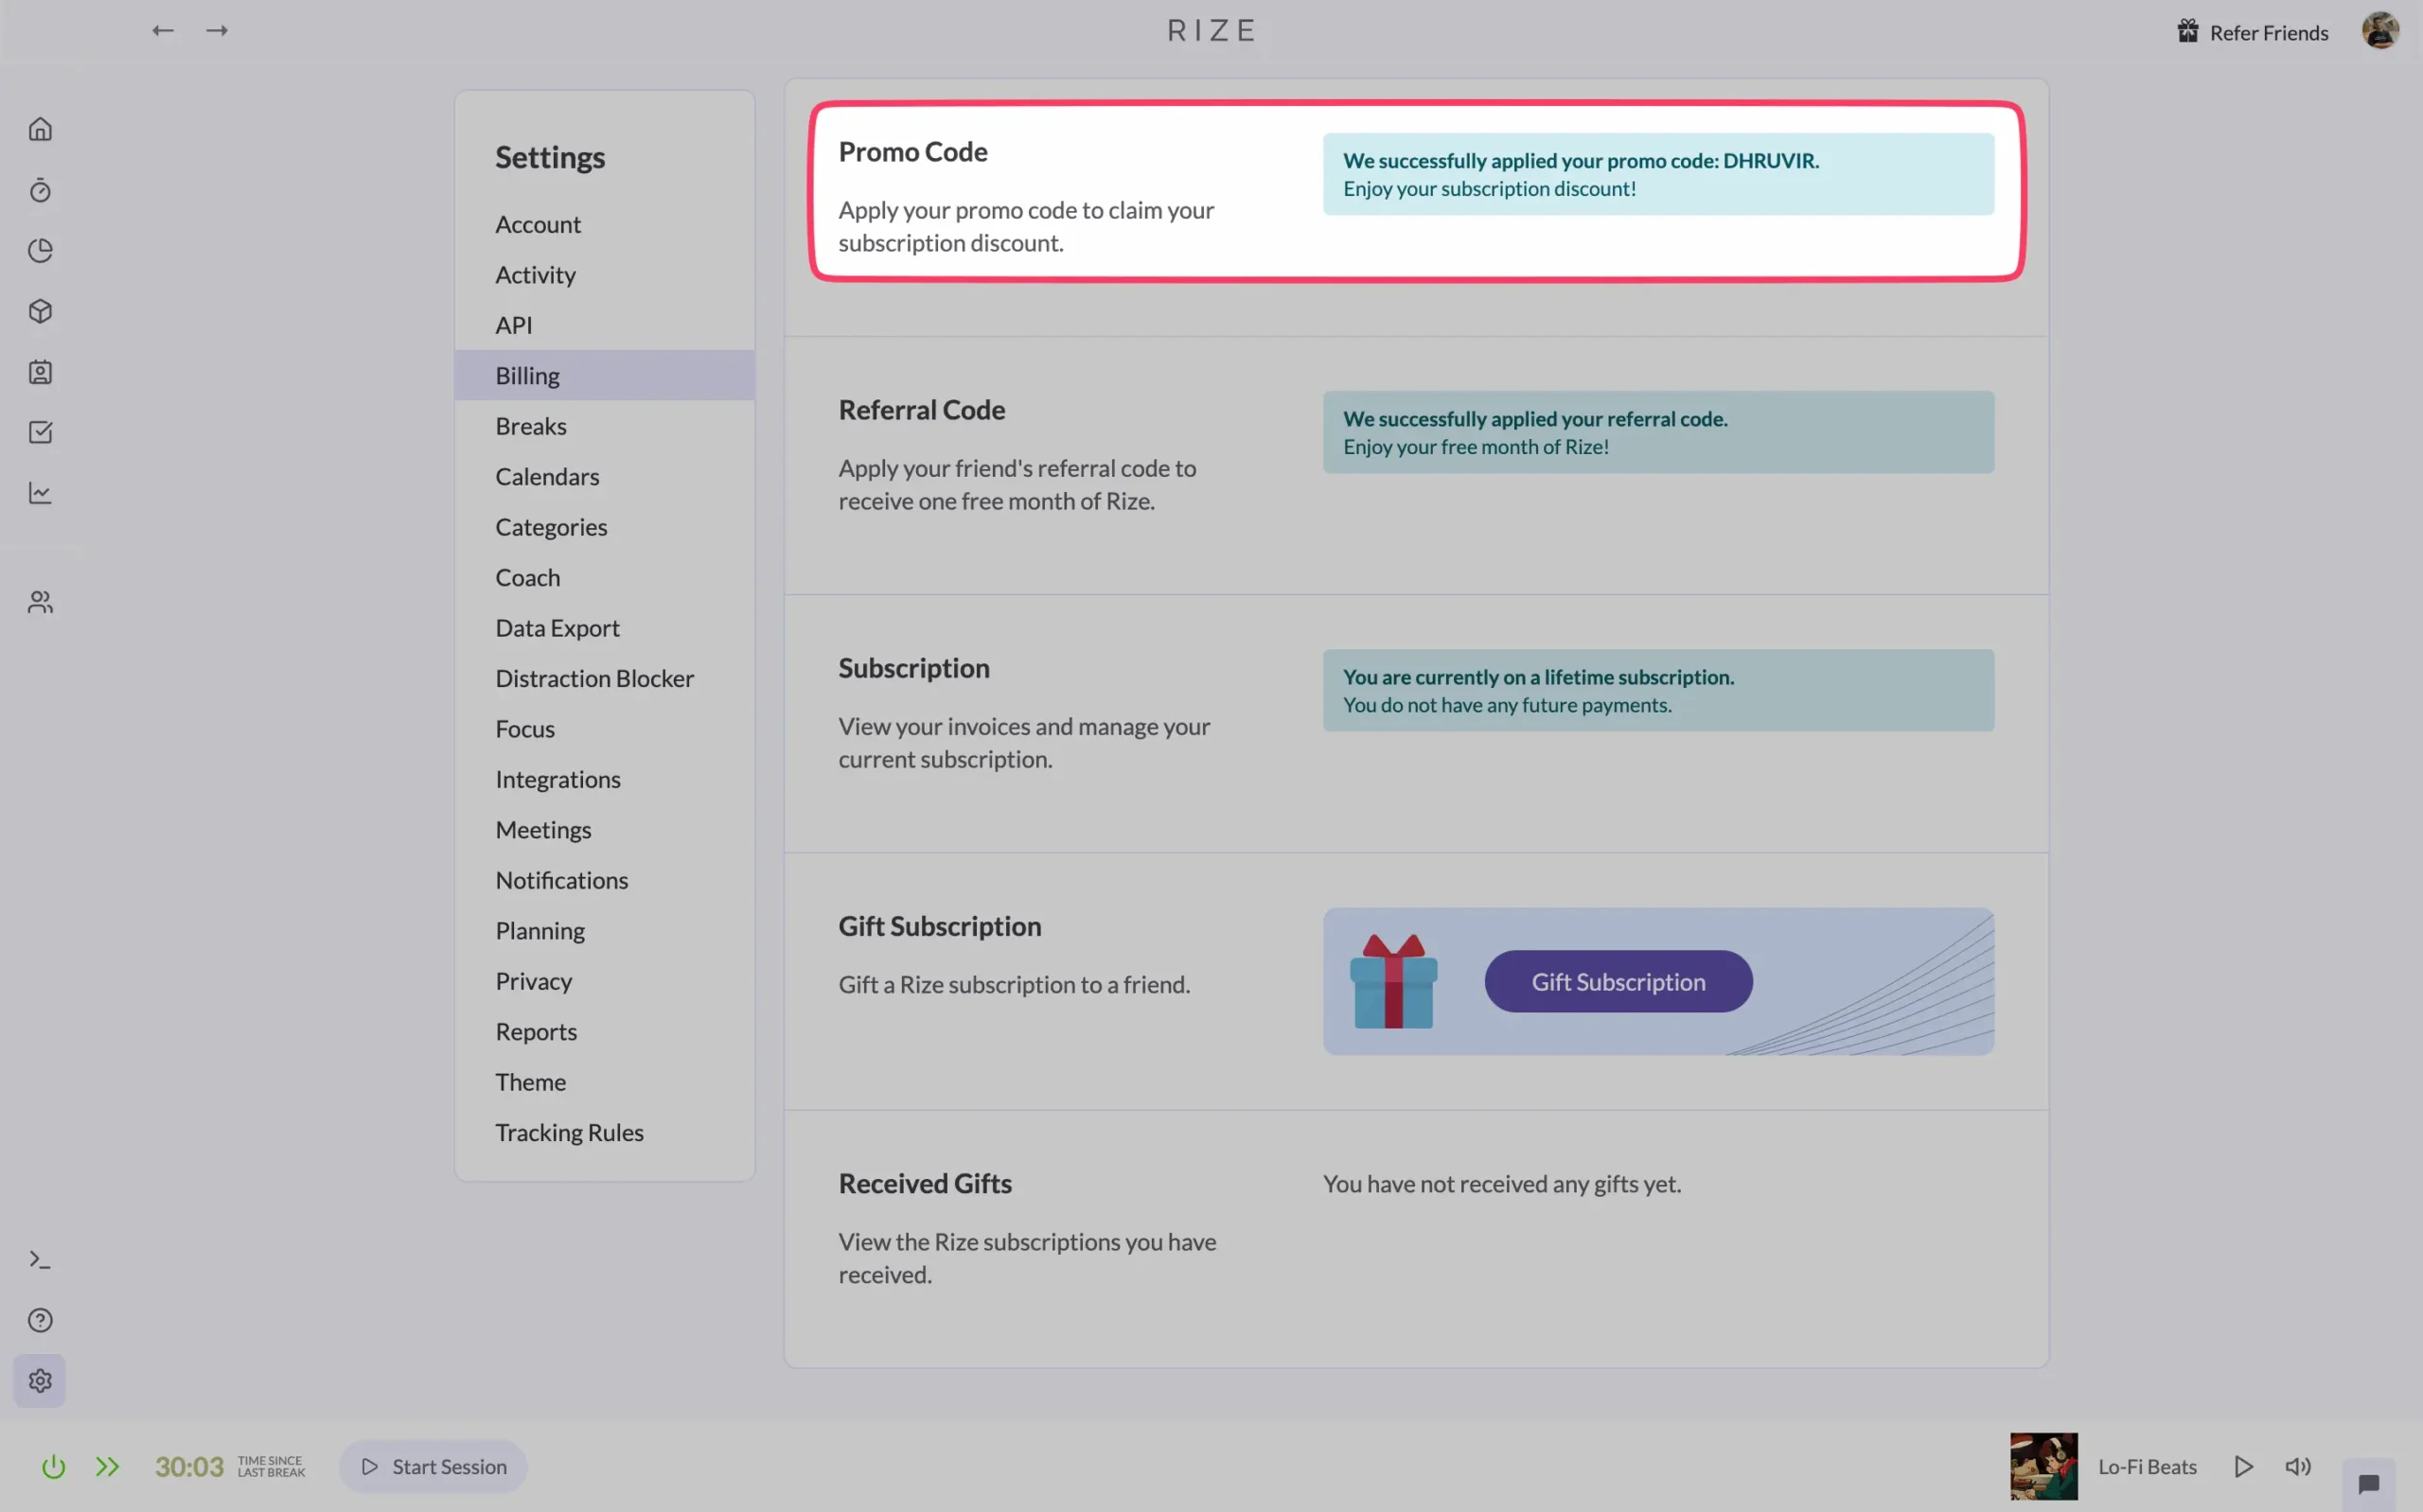This screenshot has height=1512, width=2423.
Task: Click the promo code DHRUVIR success message
Action: 1658,174
